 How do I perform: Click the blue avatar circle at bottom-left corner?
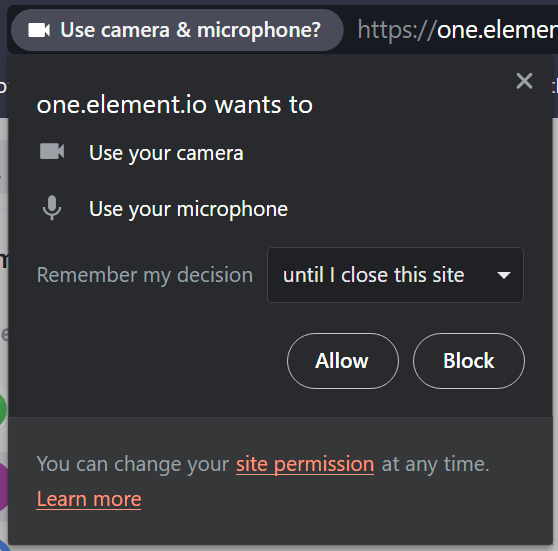pos(4,546)
